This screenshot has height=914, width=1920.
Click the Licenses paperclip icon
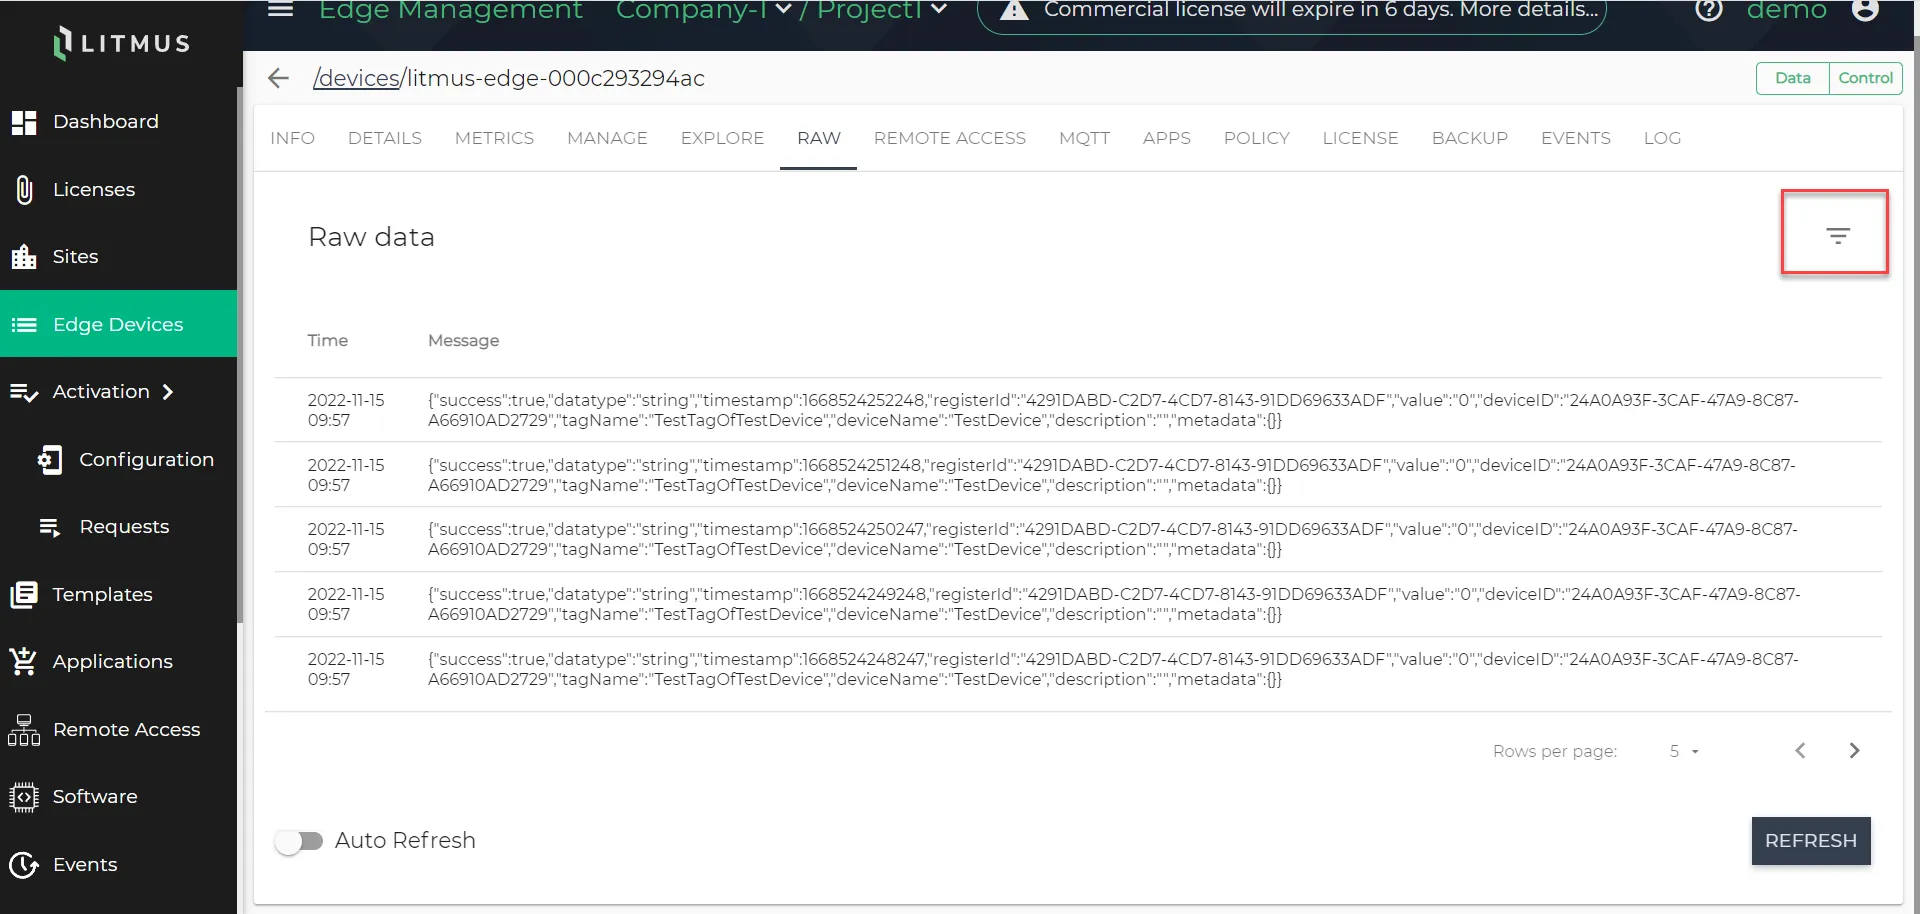[x=24, y=190]
